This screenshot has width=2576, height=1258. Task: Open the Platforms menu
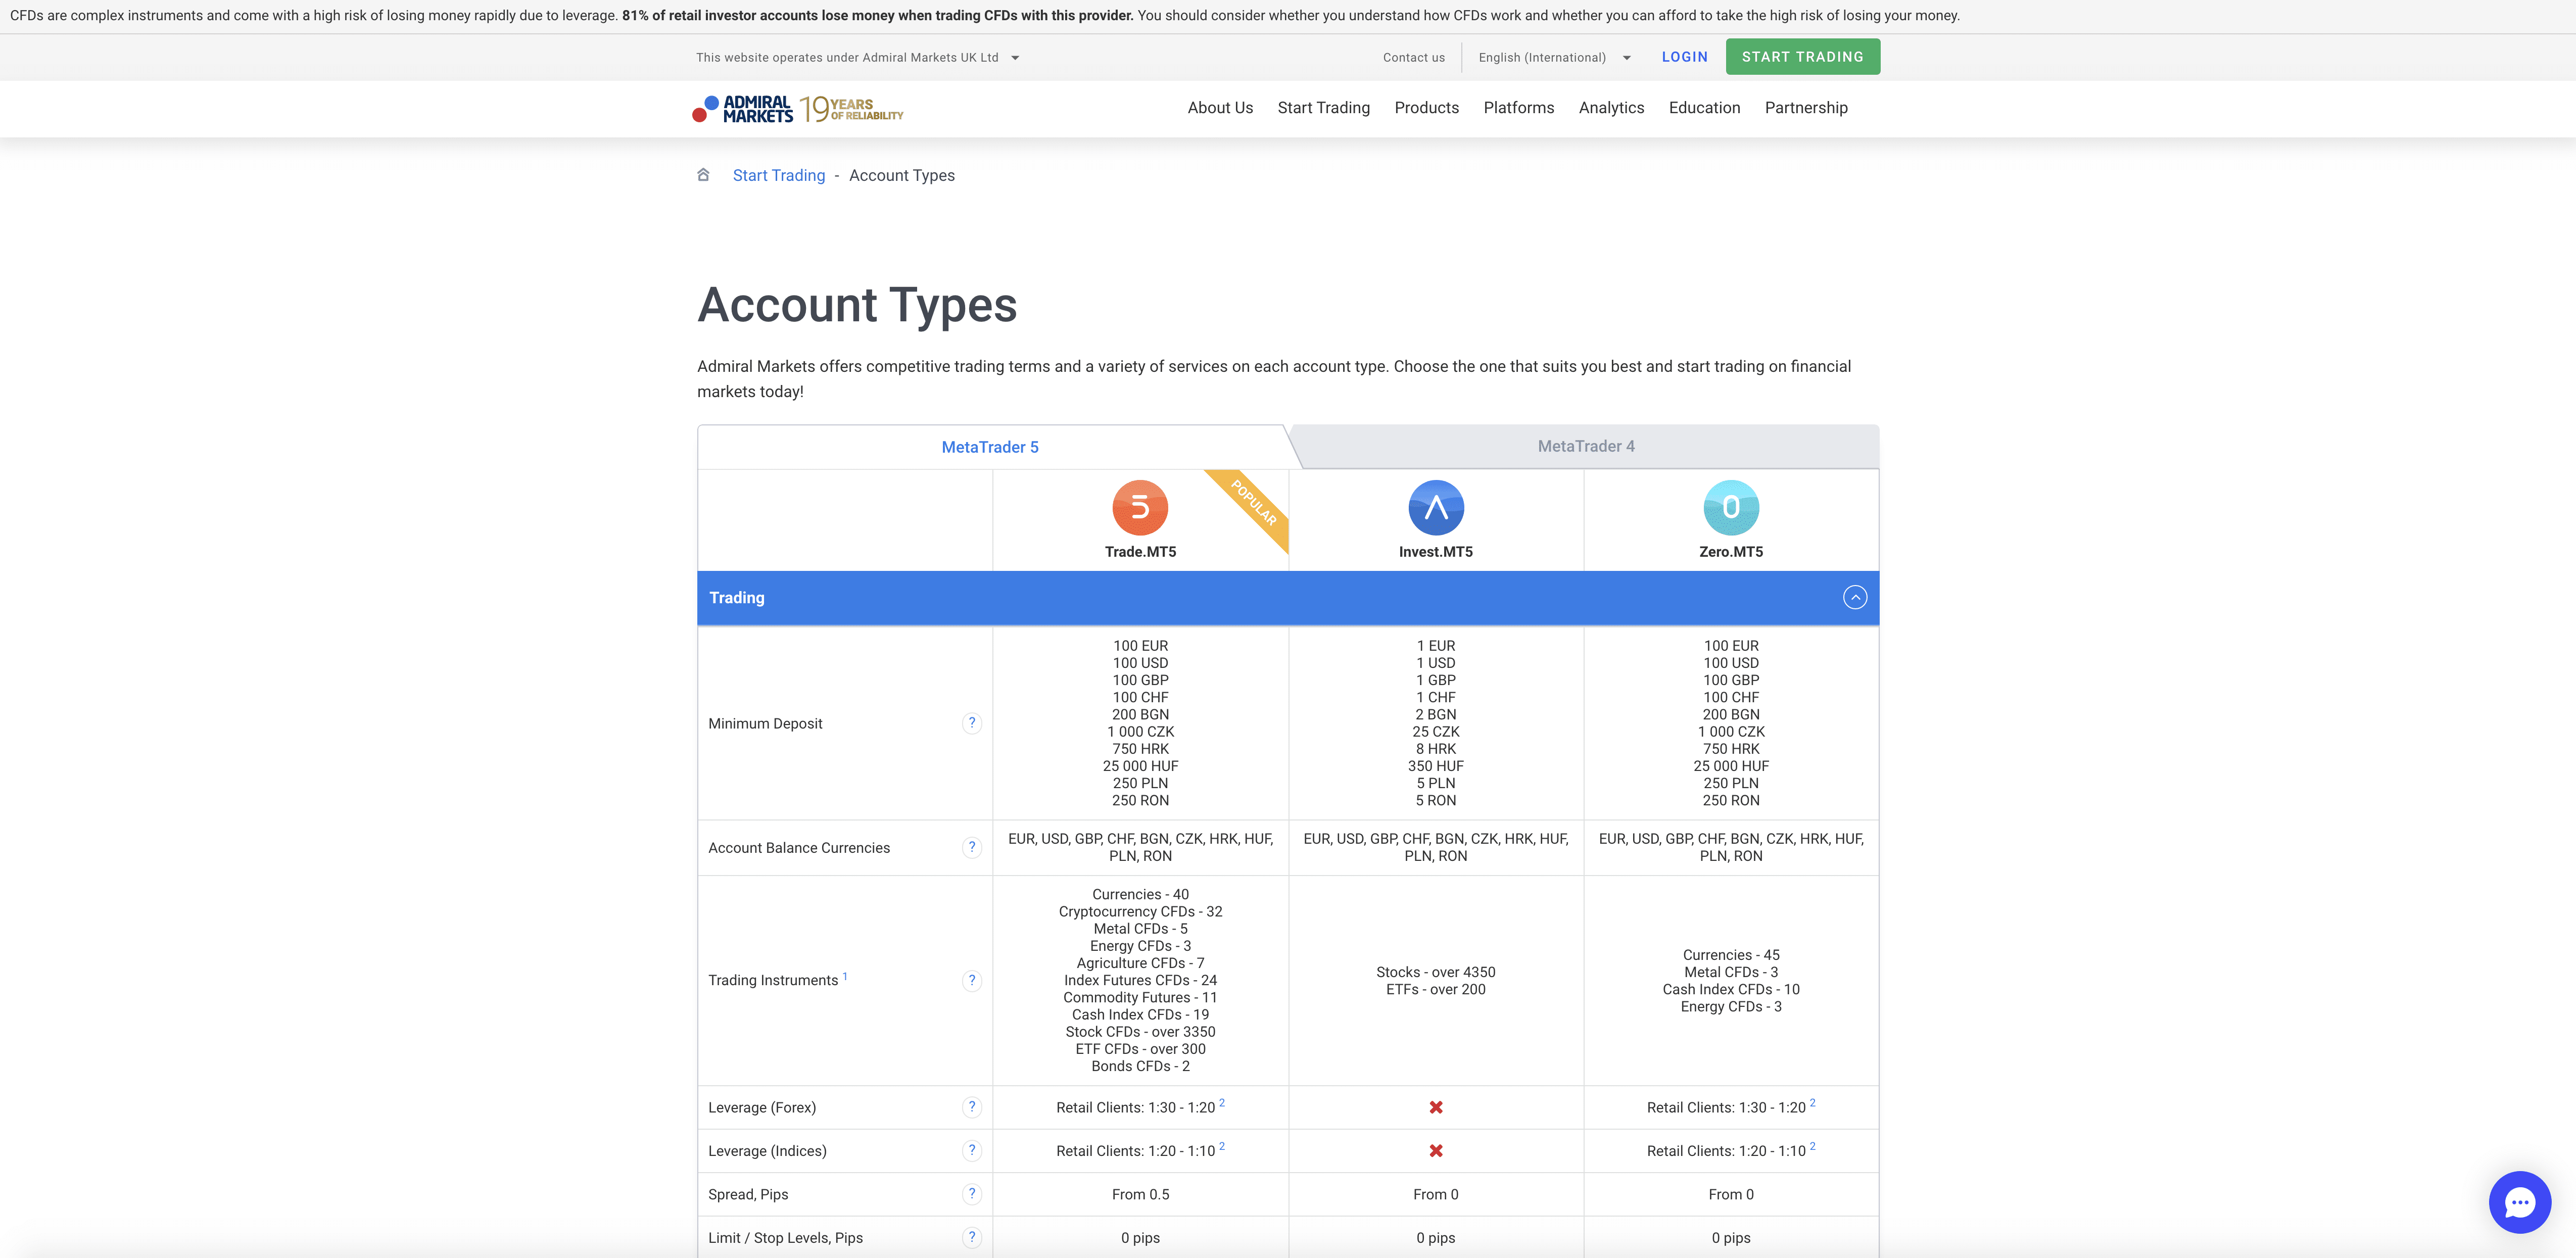click(1518, 108)
